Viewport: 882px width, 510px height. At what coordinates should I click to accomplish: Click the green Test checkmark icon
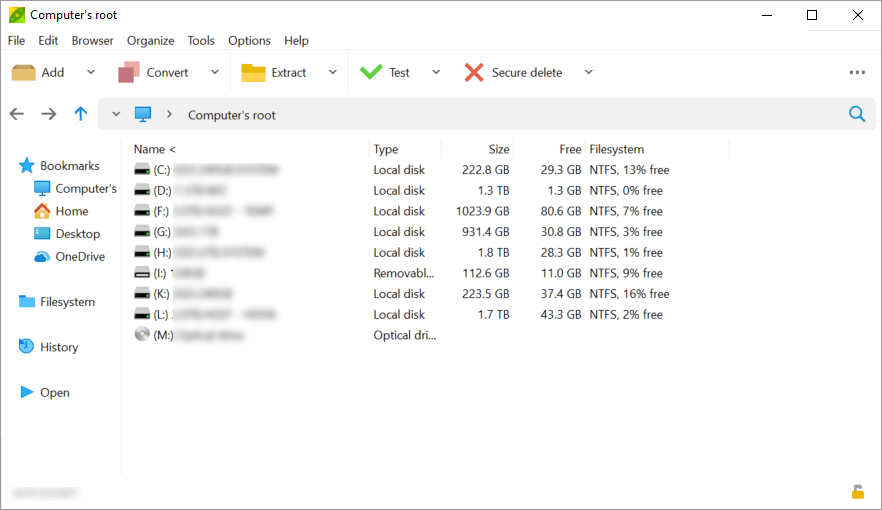coord(371,72)
